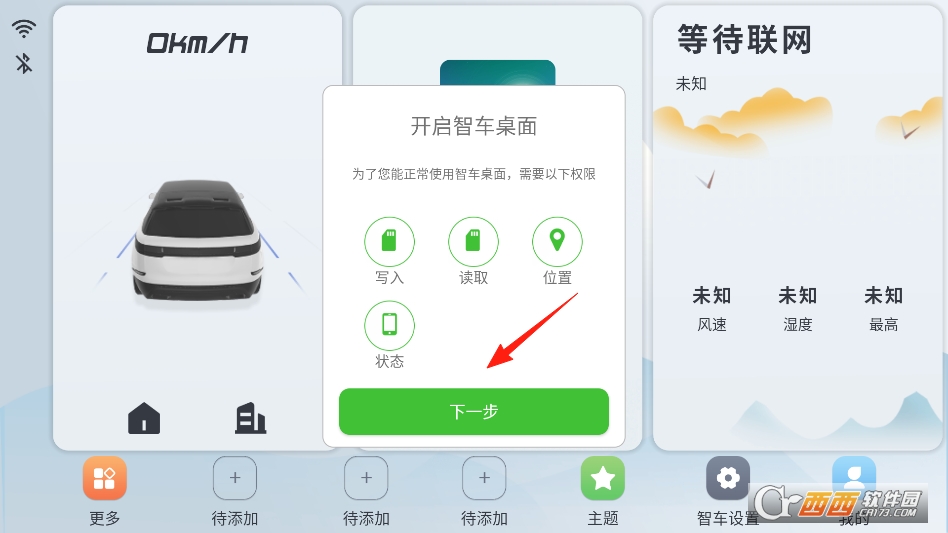This screenshot has width=948, height=533.
Task: Tap the 位置 location pin icon
Action: [x=557, y=242]
